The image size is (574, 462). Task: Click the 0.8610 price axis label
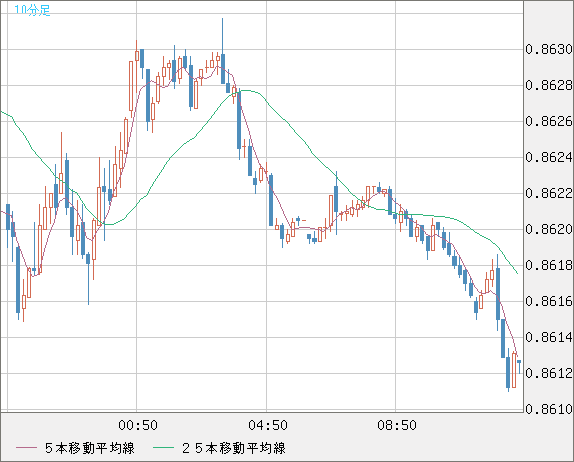549,409
